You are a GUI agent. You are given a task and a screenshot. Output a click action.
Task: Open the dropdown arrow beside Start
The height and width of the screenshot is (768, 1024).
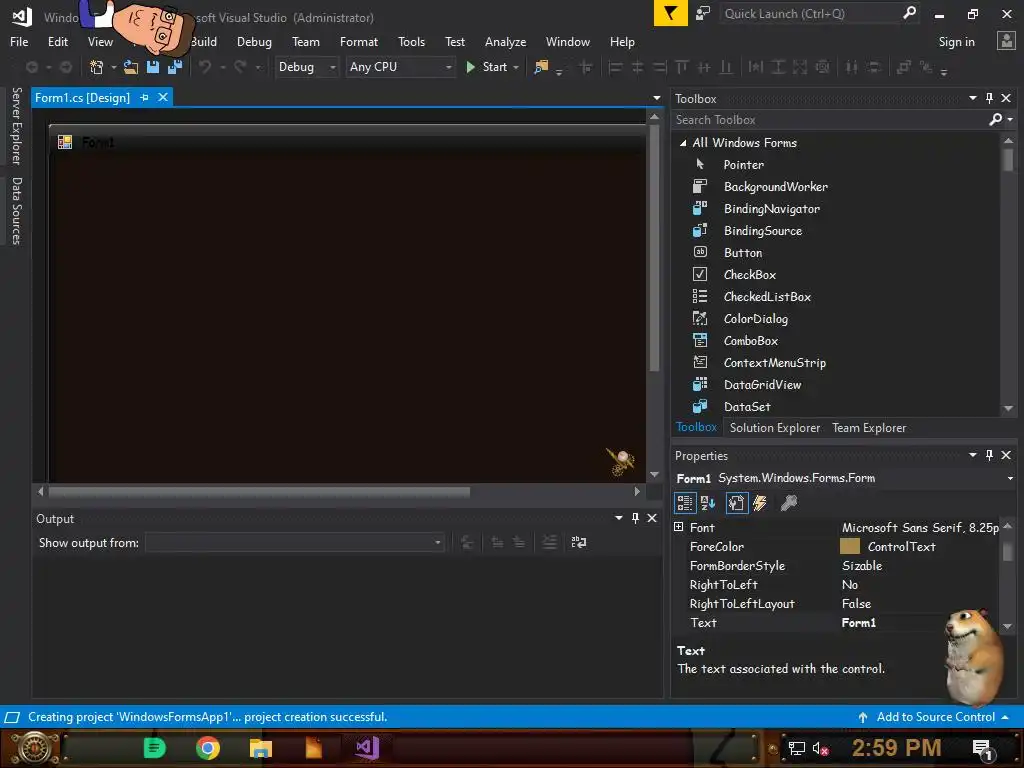516,67
